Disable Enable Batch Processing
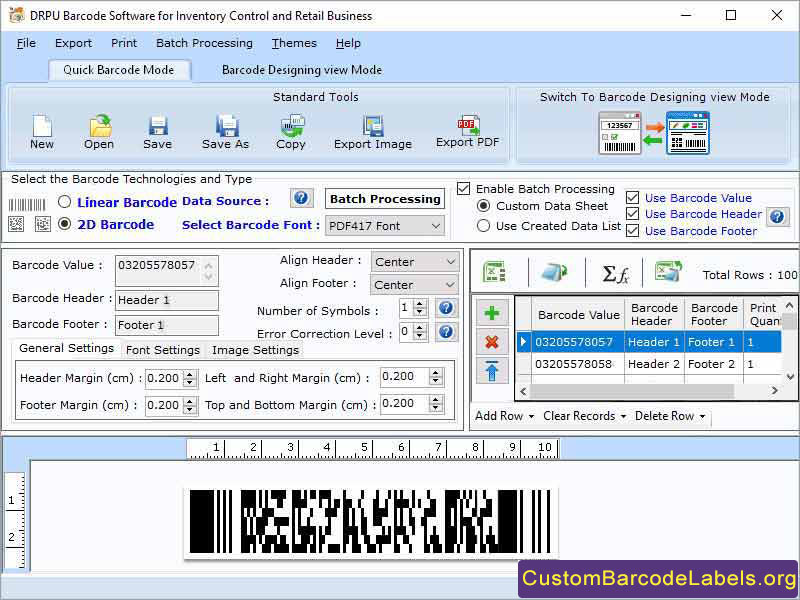 pyautogui.click(x=464, y=189)
